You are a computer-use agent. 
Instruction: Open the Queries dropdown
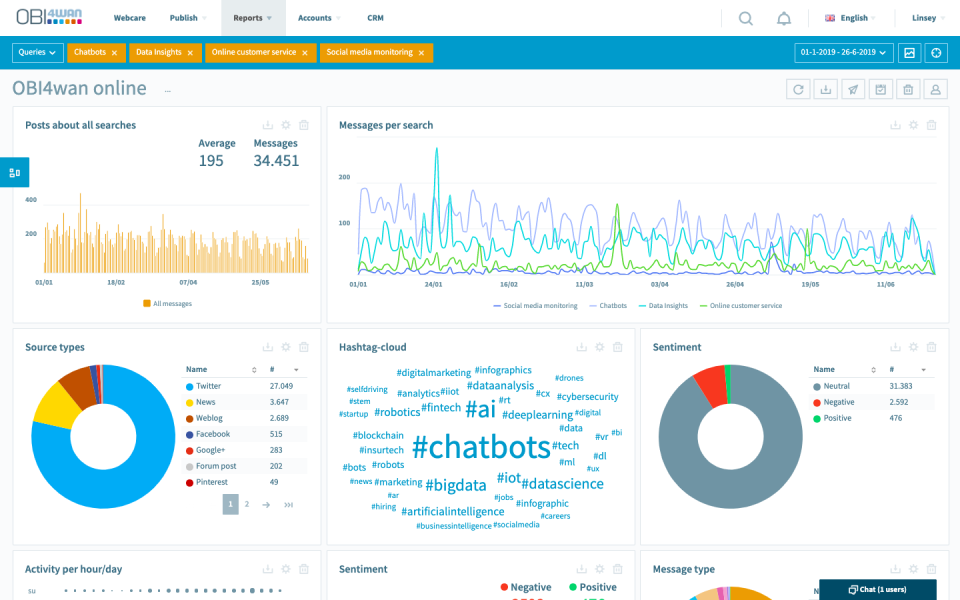click(37, 52)
